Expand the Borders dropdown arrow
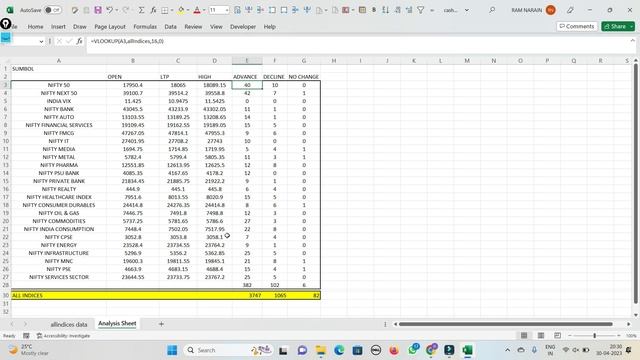Image resolution: width=640 pixels, height=360 pixels. tap(172, 10)
